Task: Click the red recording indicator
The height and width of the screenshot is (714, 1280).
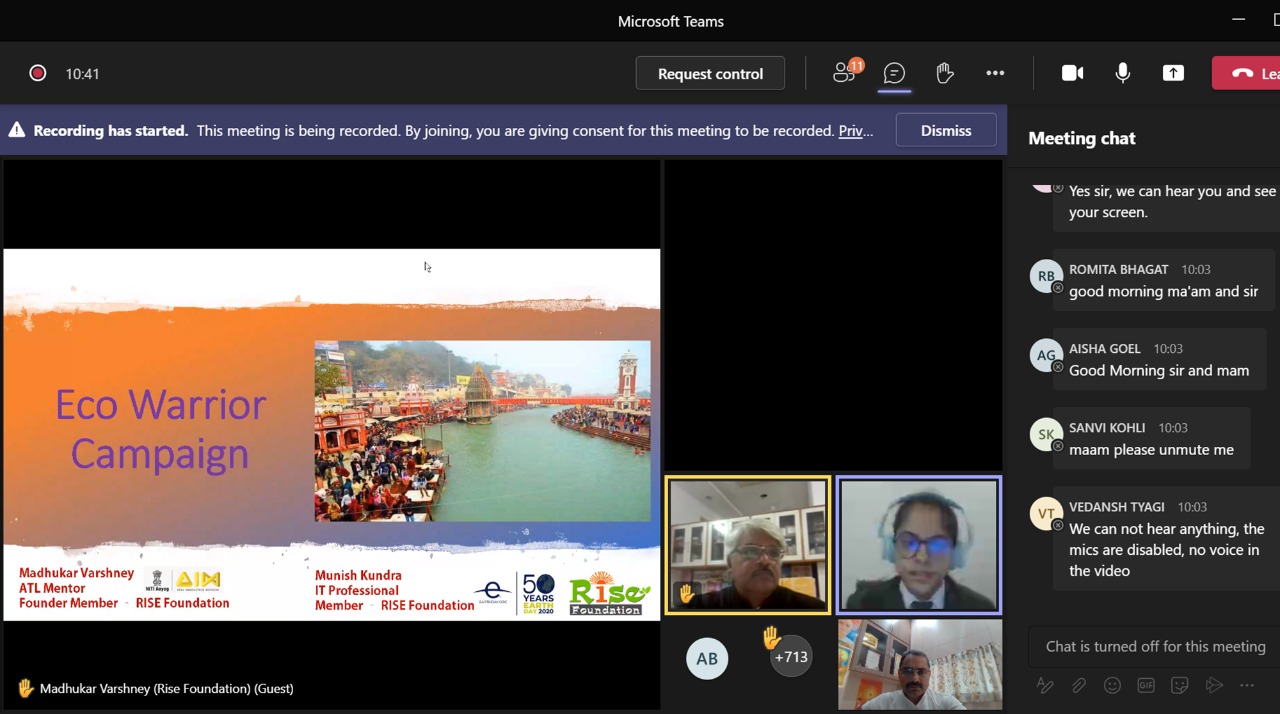Action: (x=38, y=73)
